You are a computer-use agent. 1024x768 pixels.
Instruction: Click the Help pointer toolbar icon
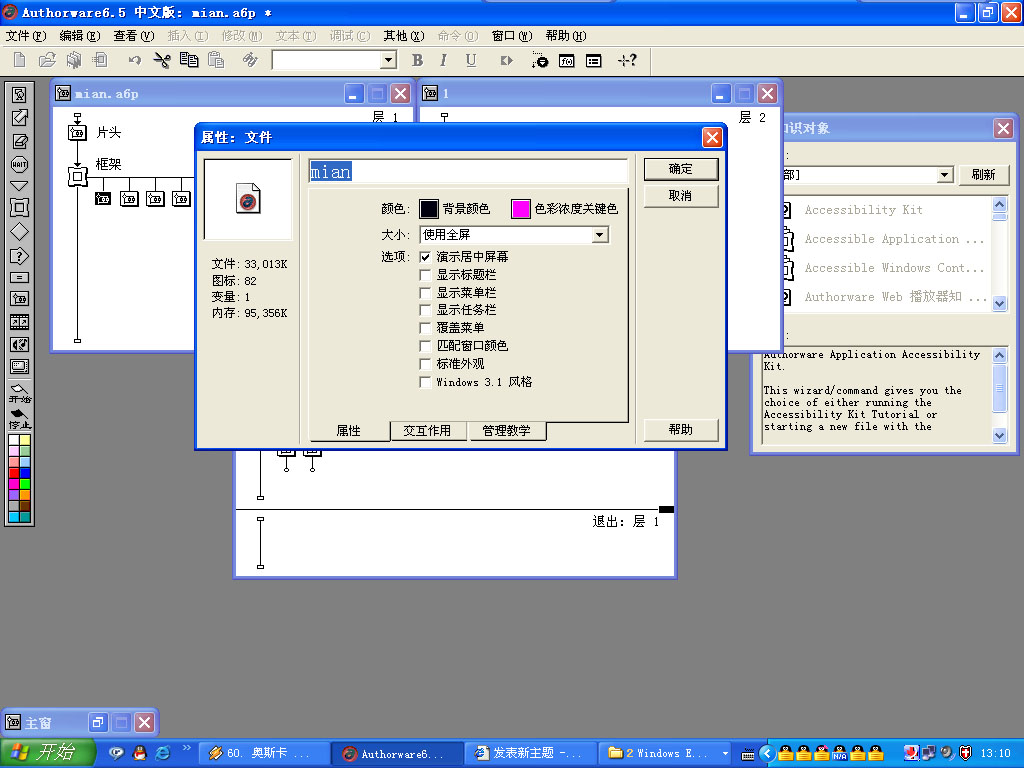pyautogui.click(x=627, y=61)
